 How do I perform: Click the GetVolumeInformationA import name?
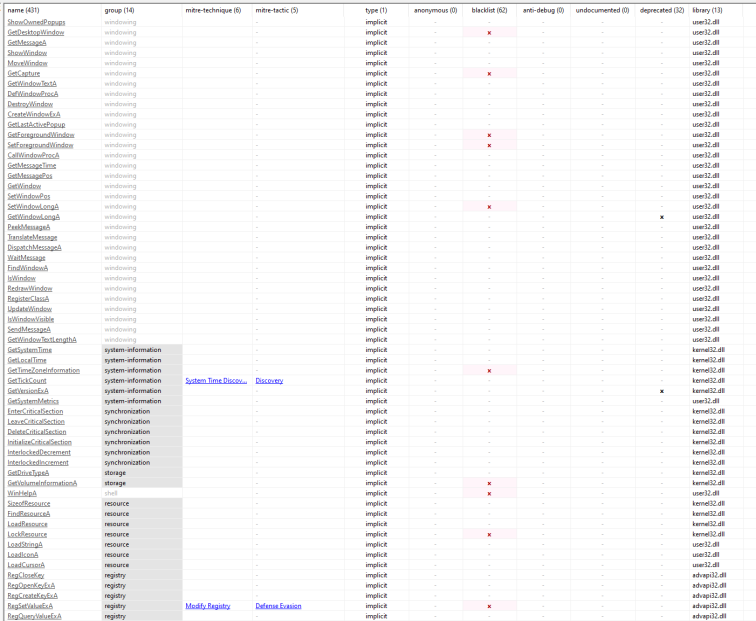42,483
